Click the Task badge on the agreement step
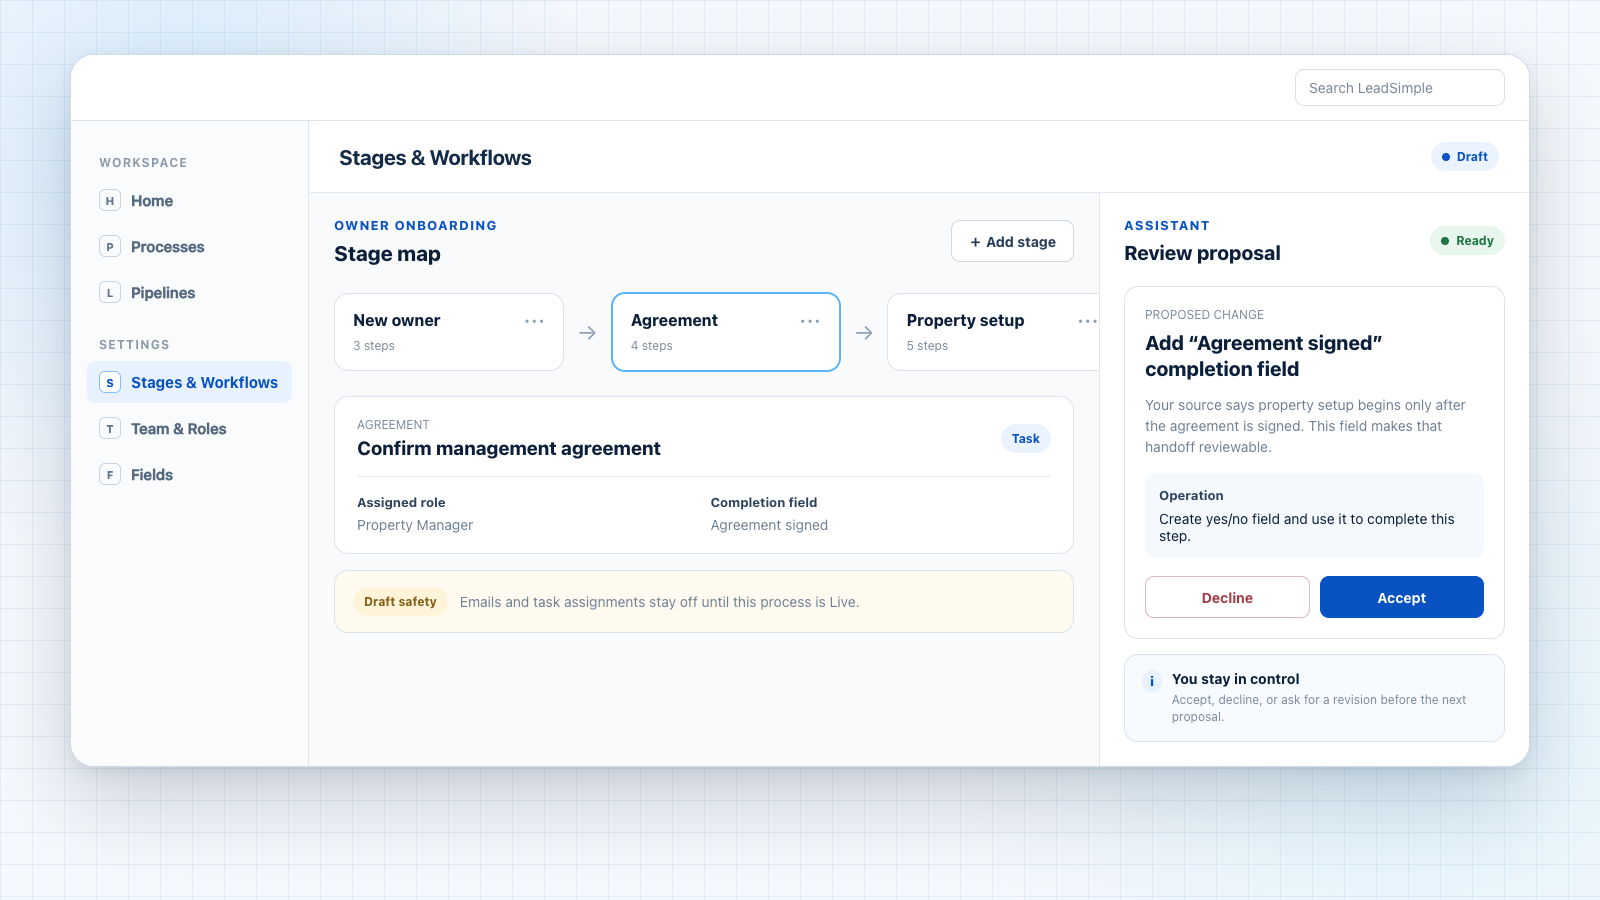 [1026, 438]
